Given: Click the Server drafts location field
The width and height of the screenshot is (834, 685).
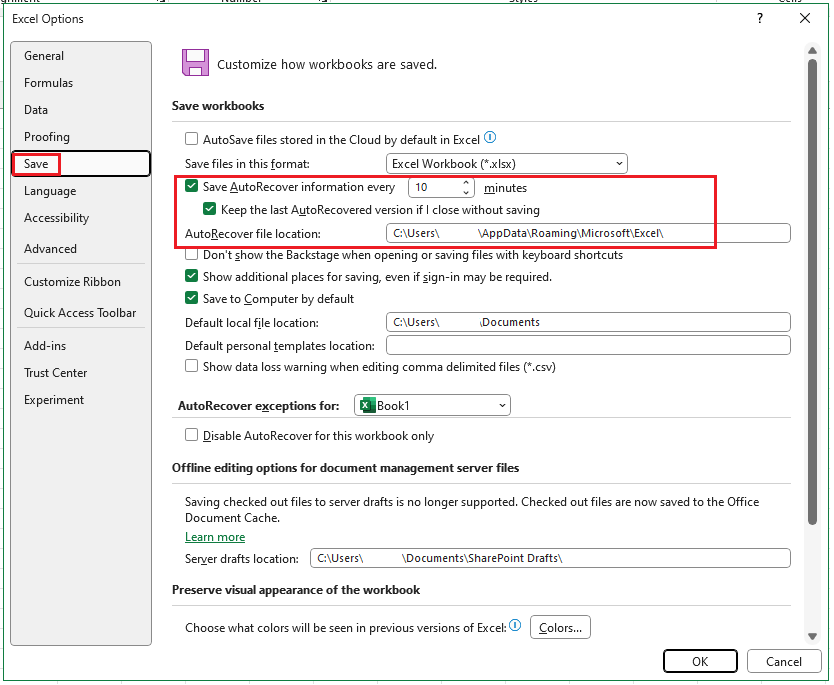Looking at the screenshot, I should click(550, 558).
